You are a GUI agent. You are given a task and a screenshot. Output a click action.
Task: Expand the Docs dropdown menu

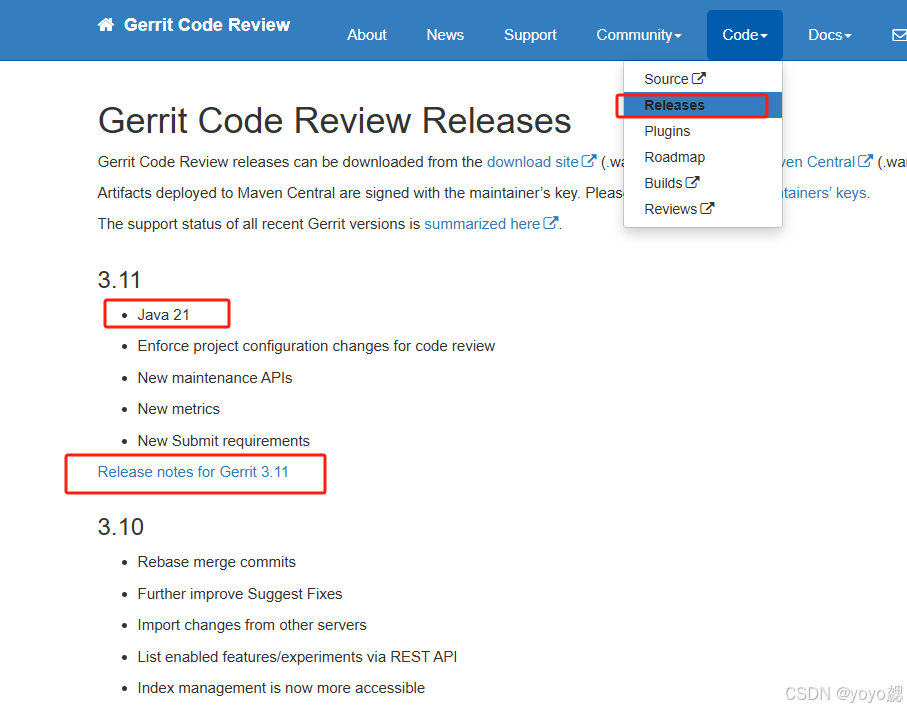[x=829, y=35]
